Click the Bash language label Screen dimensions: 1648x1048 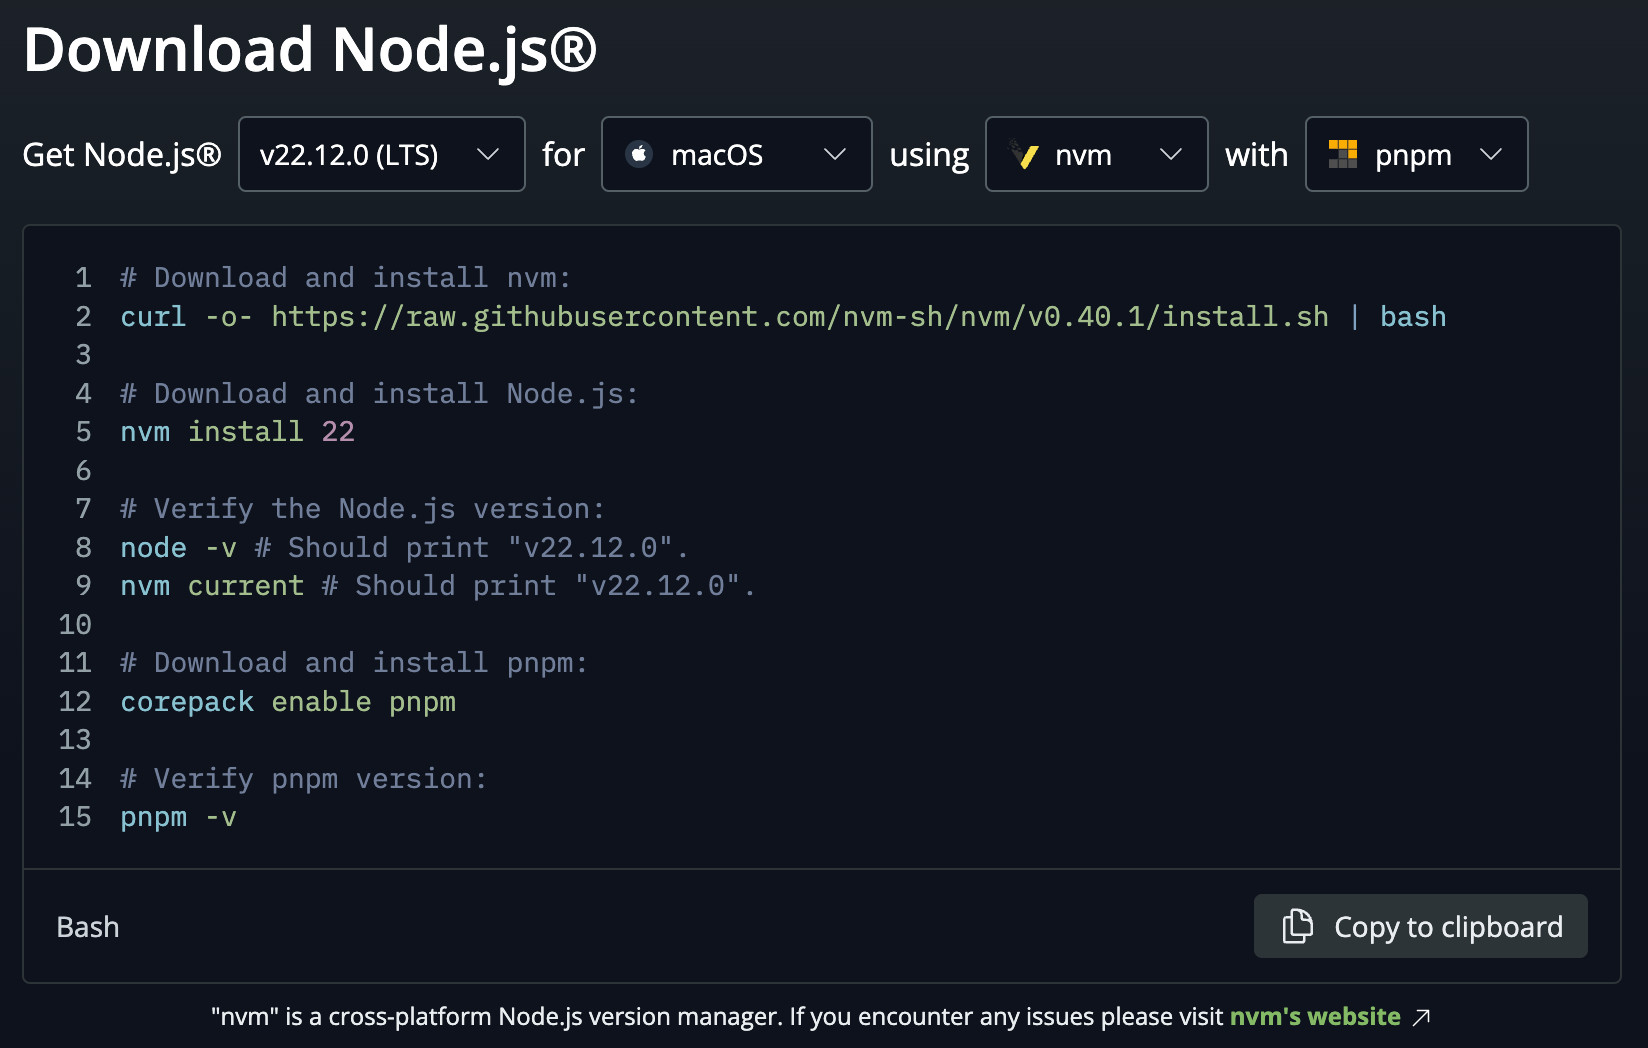coord(88,927)
